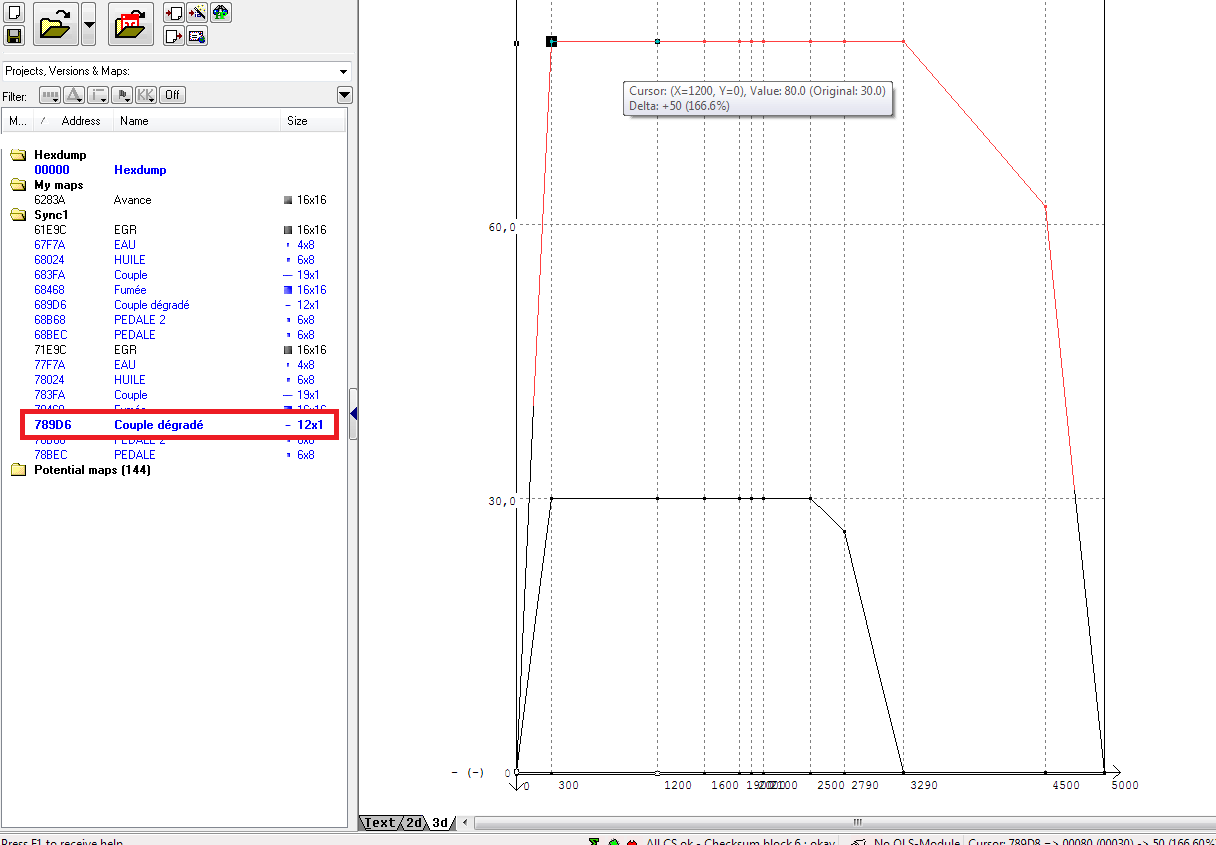
Task: Toggle the filter Off button
Action: [x=173, y=95]
